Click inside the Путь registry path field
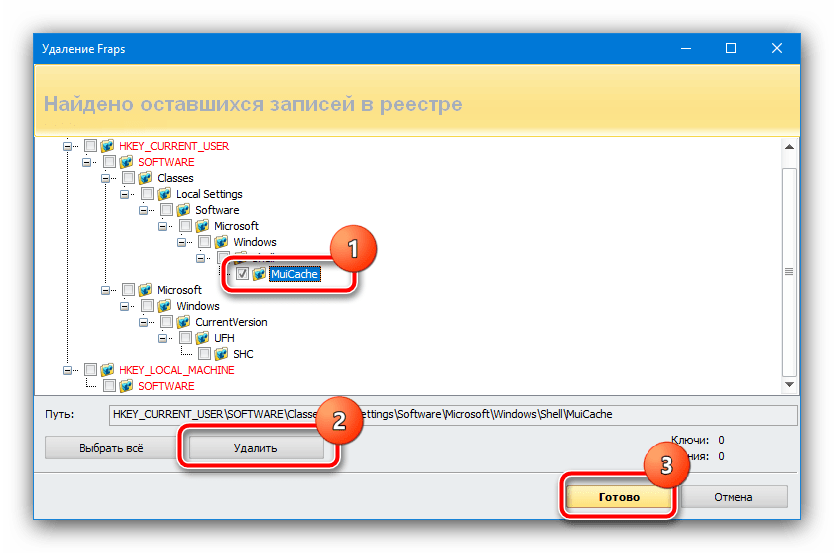The height and width of the screenshot is (553, 834). click(450, 414)
